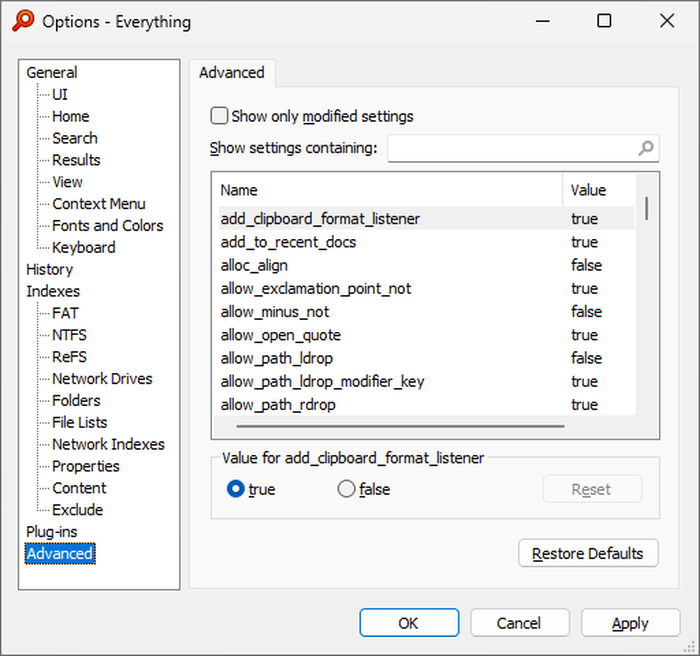Select Advanced in the options tree
700x656 pixels.
tap(60, 554)
